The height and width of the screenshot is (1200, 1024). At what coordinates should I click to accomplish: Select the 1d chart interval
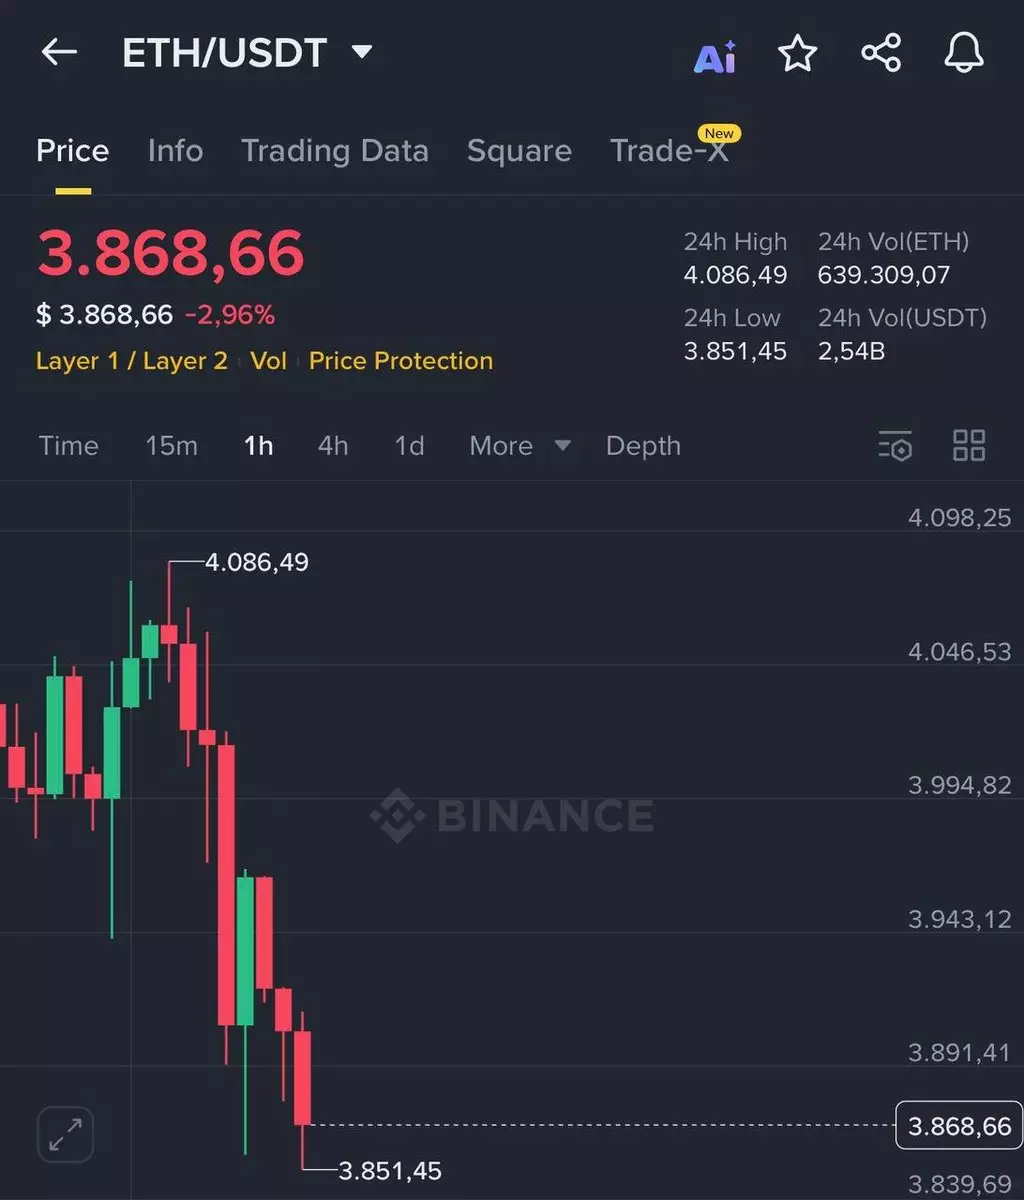(x=409, y=446)
